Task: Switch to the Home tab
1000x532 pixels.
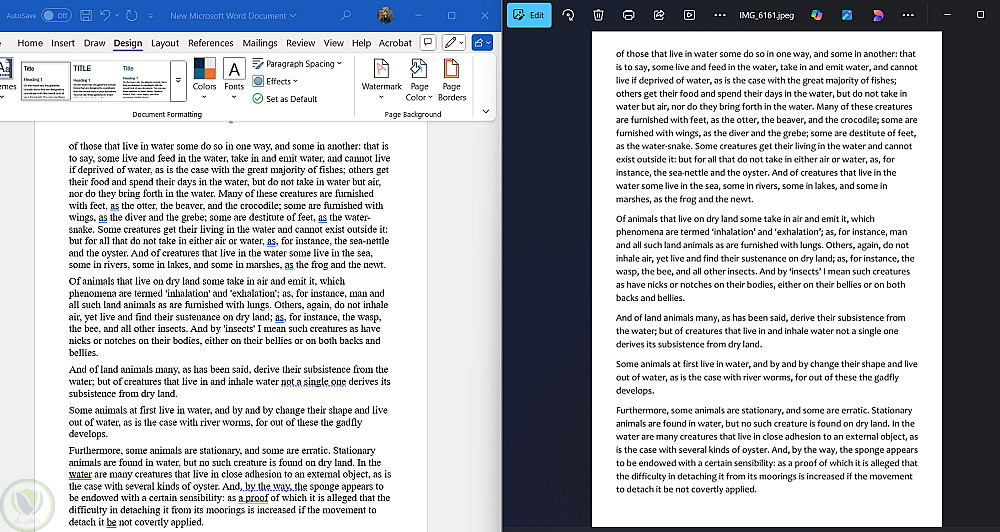Action: click(30, 43)
